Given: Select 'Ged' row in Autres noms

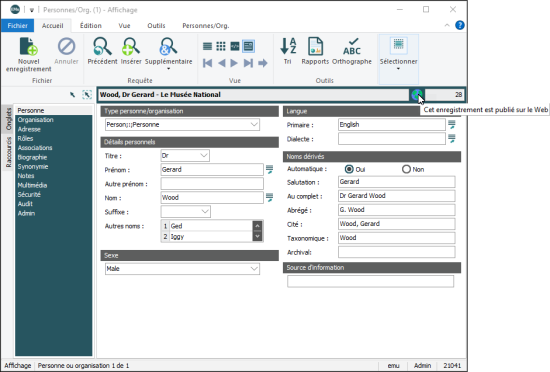Looking at the screenshot, I should click(207, 226).
